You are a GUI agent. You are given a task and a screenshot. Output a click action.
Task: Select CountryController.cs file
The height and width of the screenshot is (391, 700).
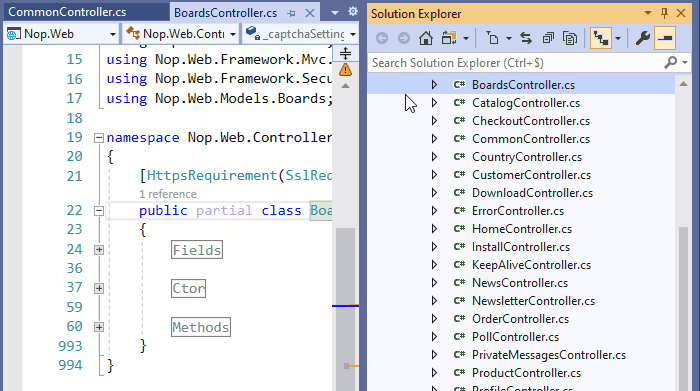click(x=527, y=157)
